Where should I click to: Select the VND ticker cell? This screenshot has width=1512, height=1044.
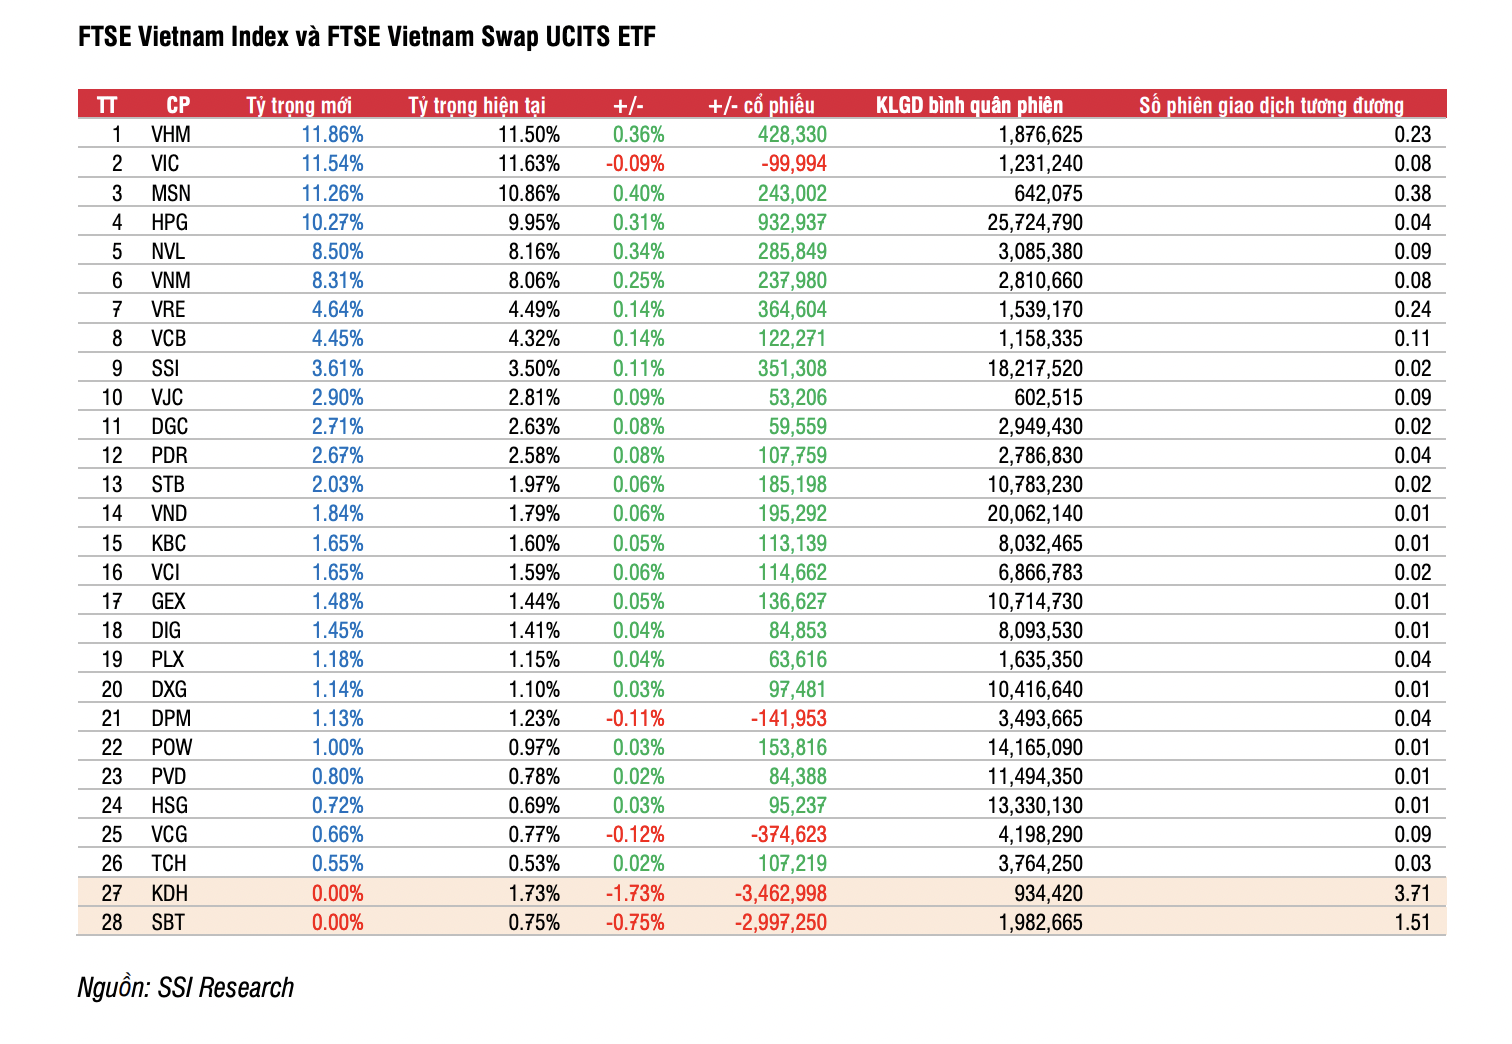pyautogui.click(x=169, y=513)
